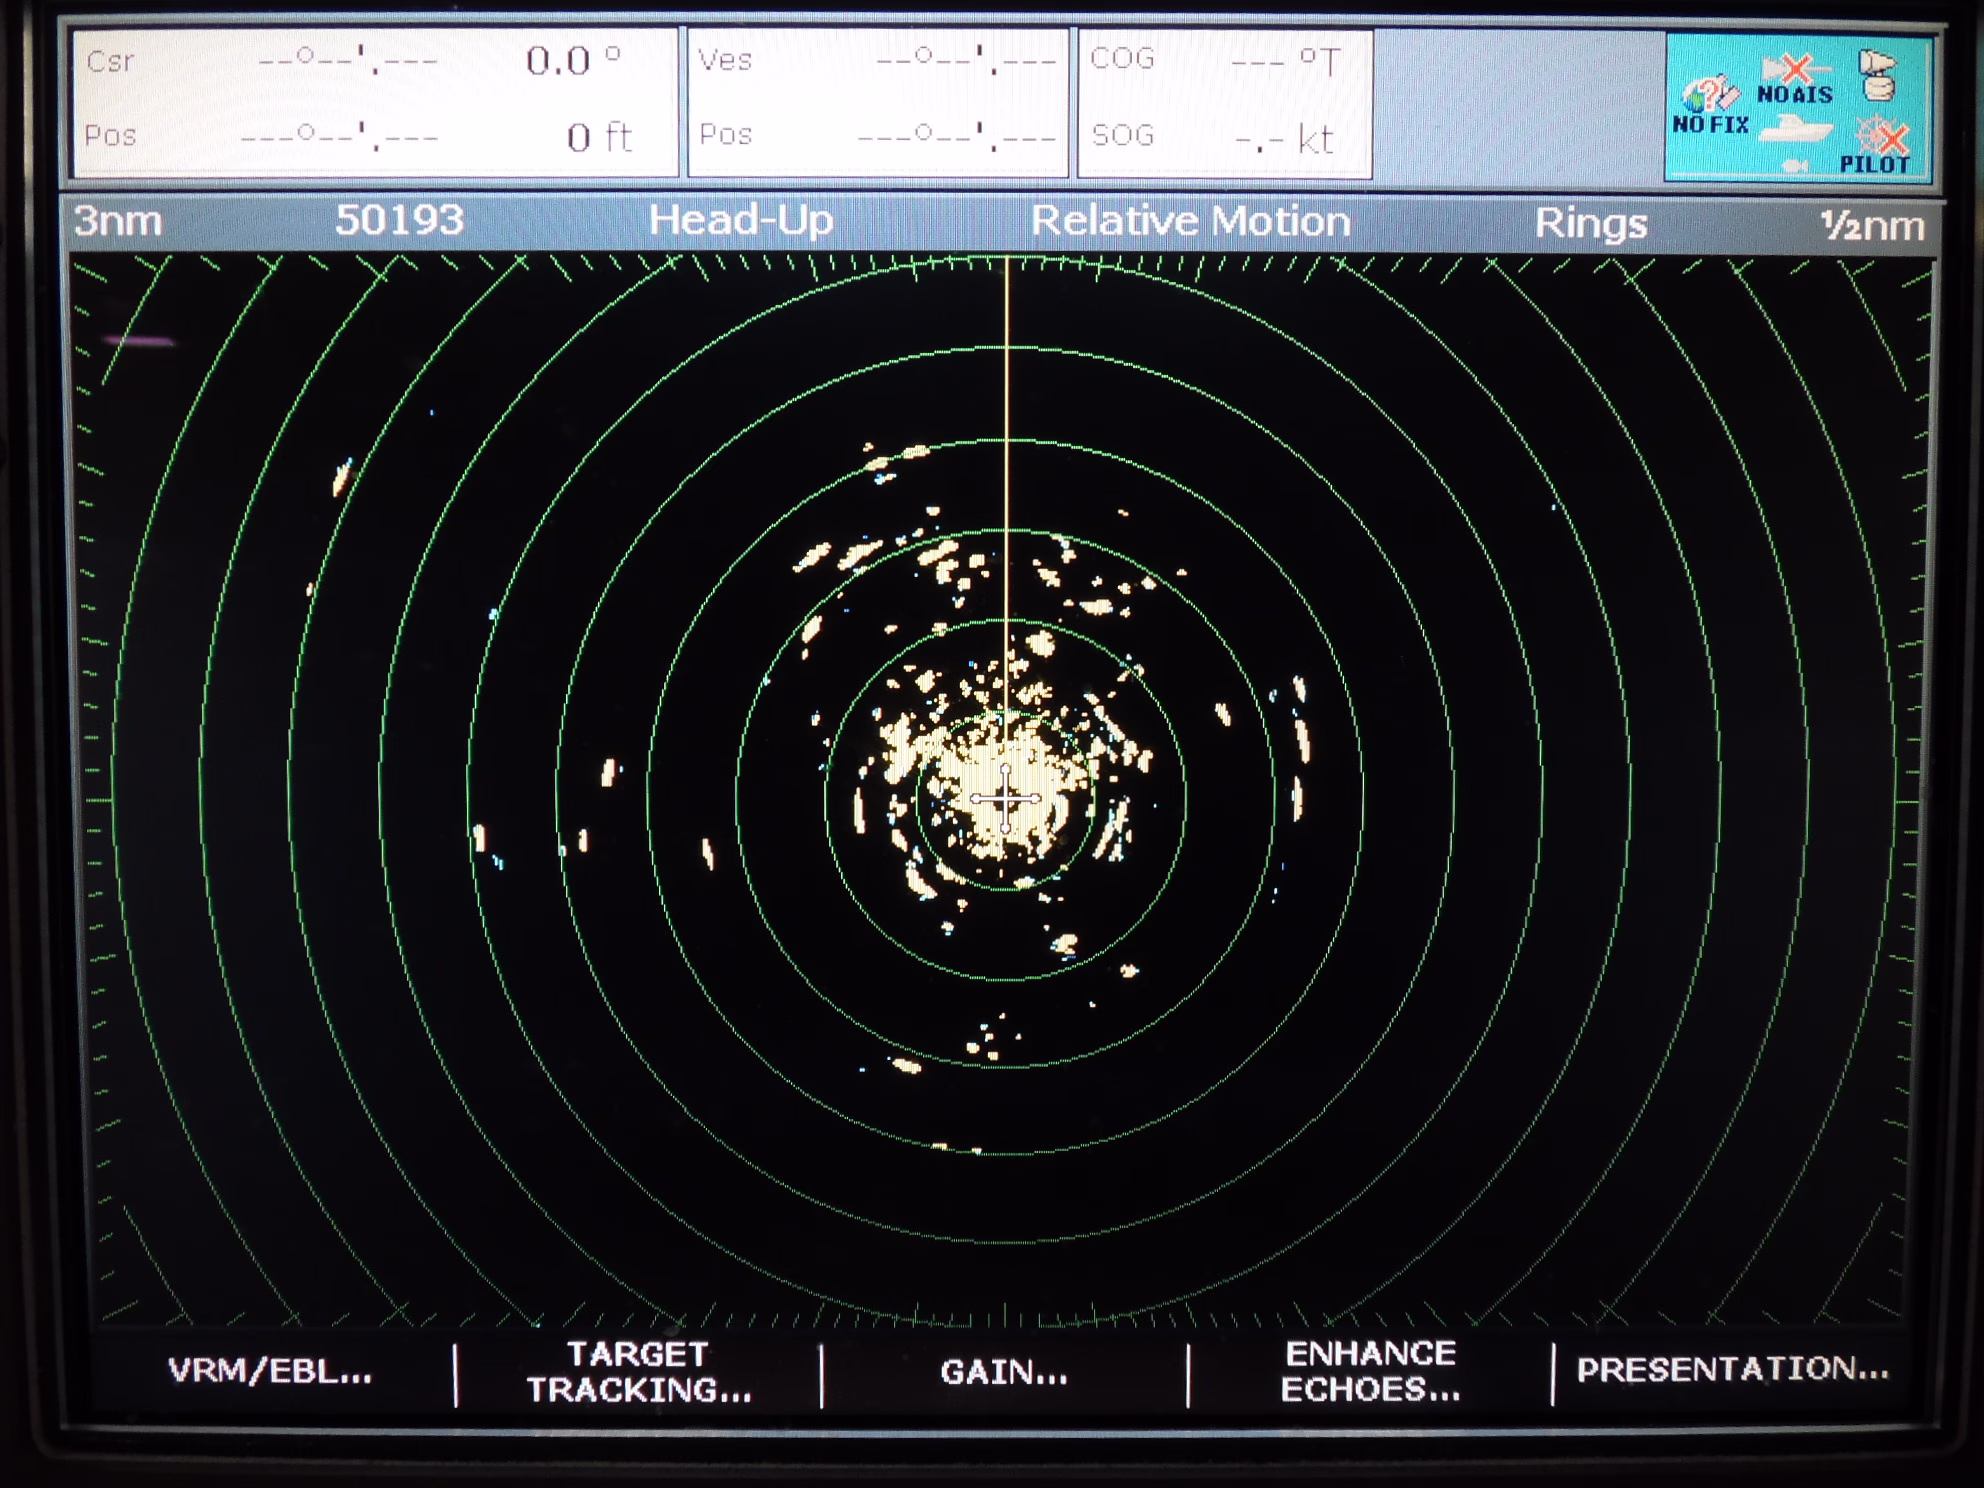The image size is (1984, 1488).
Task: Select the Relative Motion mode label
Action: coord(1190,221)
